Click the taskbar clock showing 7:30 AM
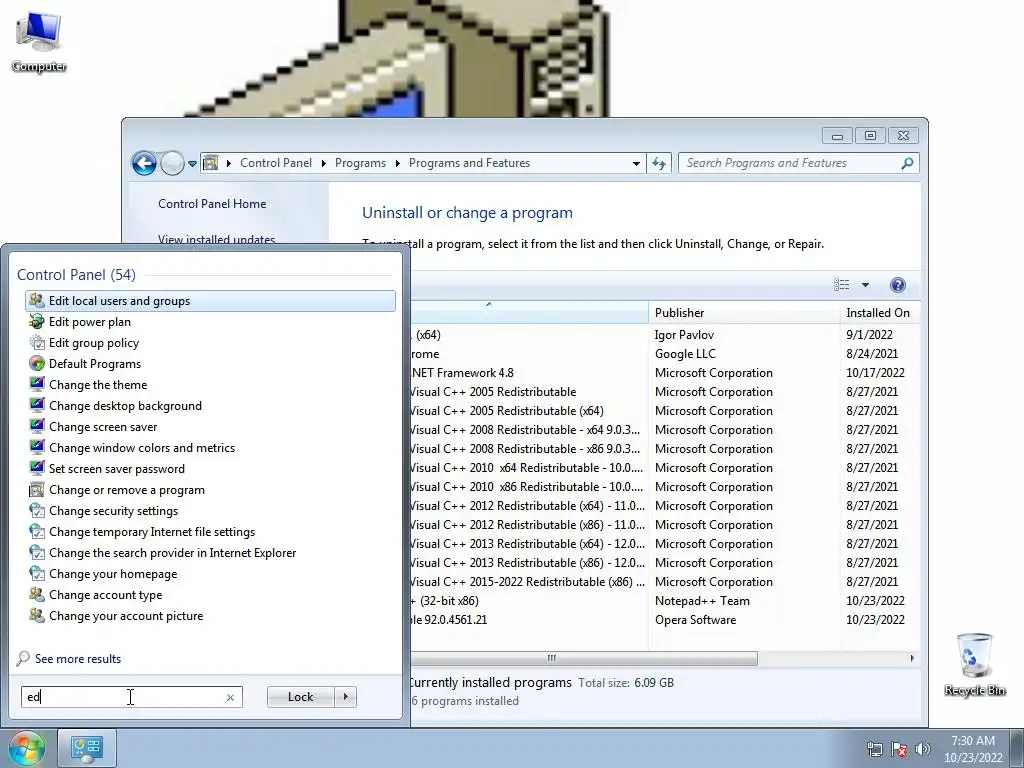1024x768 pixels. click(973, 749)
